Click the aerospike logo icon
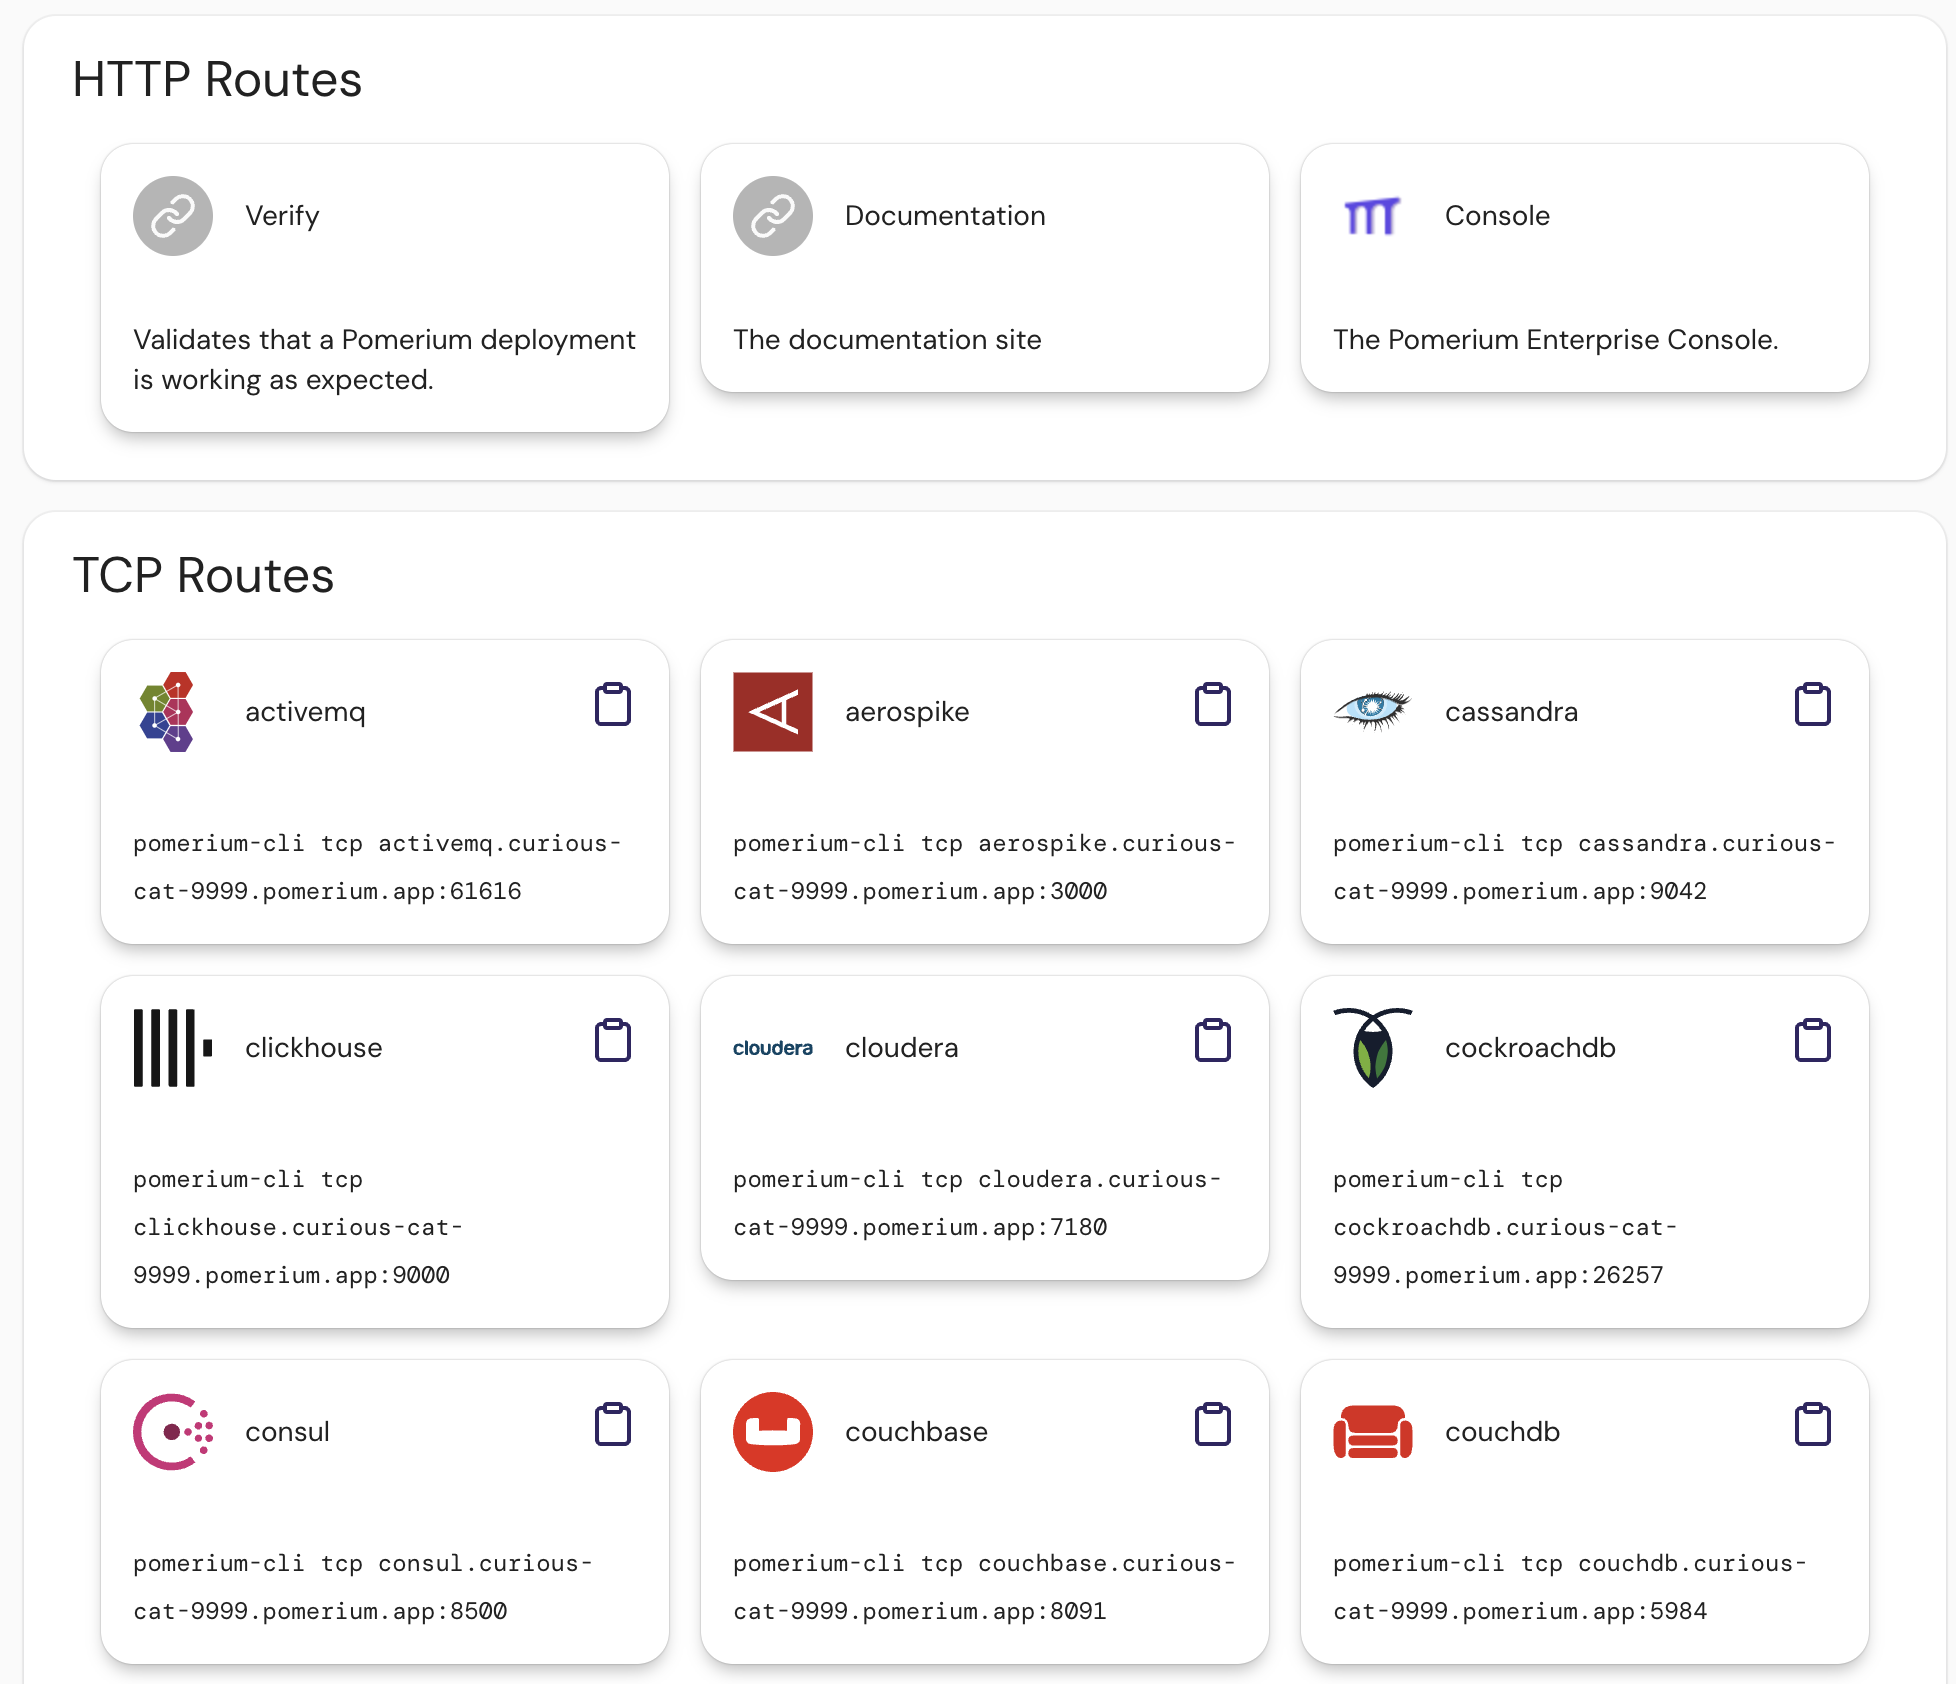 coord(772,711)
